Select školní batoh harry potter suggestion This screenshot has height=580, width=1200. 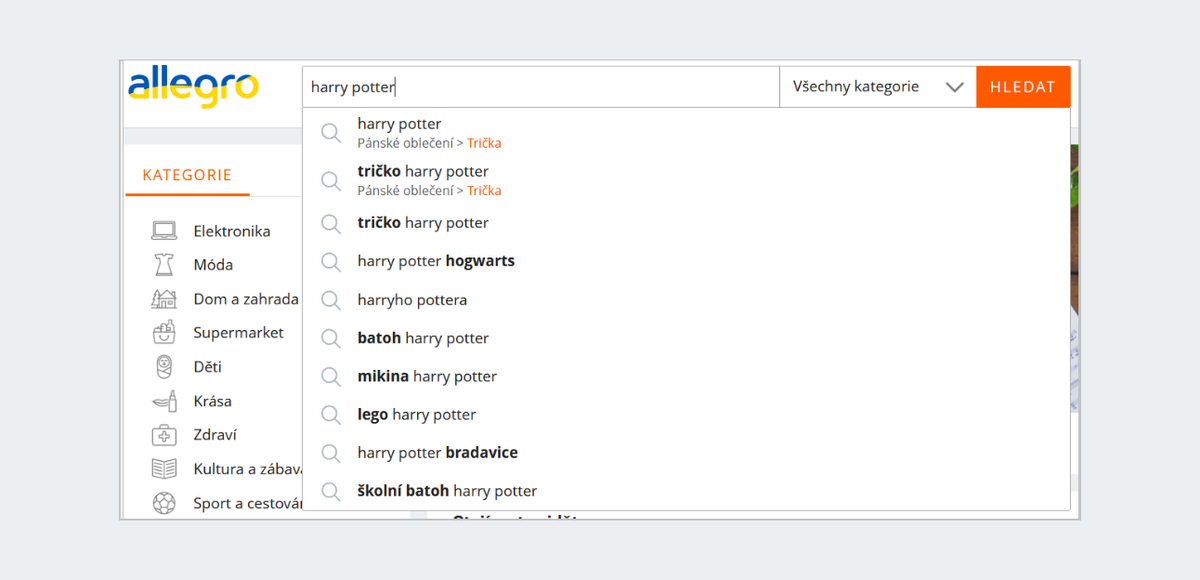[686, 491]
